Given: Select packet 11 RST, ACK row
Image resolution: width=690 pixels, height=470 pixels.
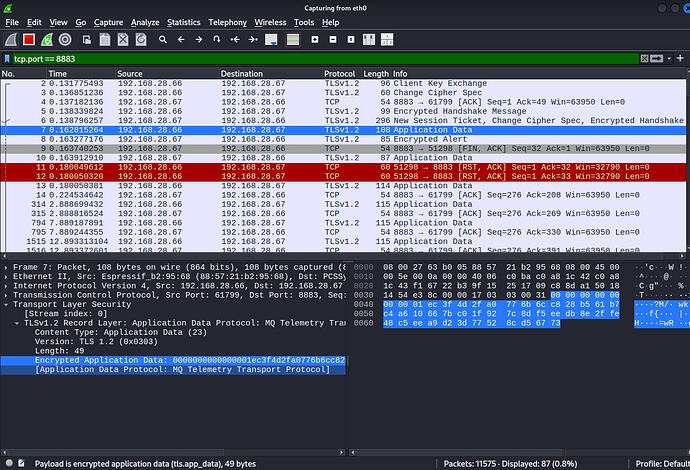Looking at the screenshot, I should 343,167.
